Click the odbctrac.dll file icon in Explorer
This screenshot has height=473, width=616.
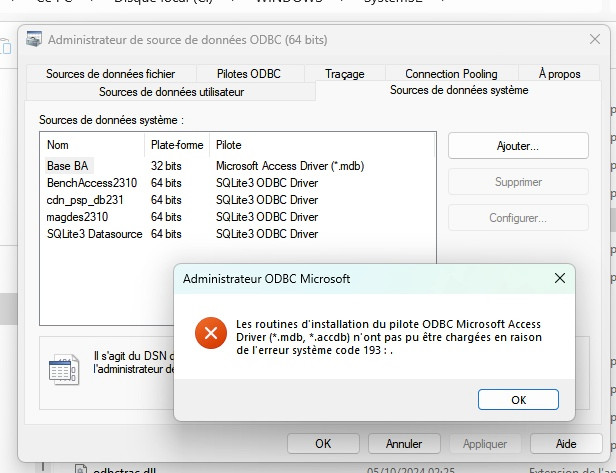[80, 469]
